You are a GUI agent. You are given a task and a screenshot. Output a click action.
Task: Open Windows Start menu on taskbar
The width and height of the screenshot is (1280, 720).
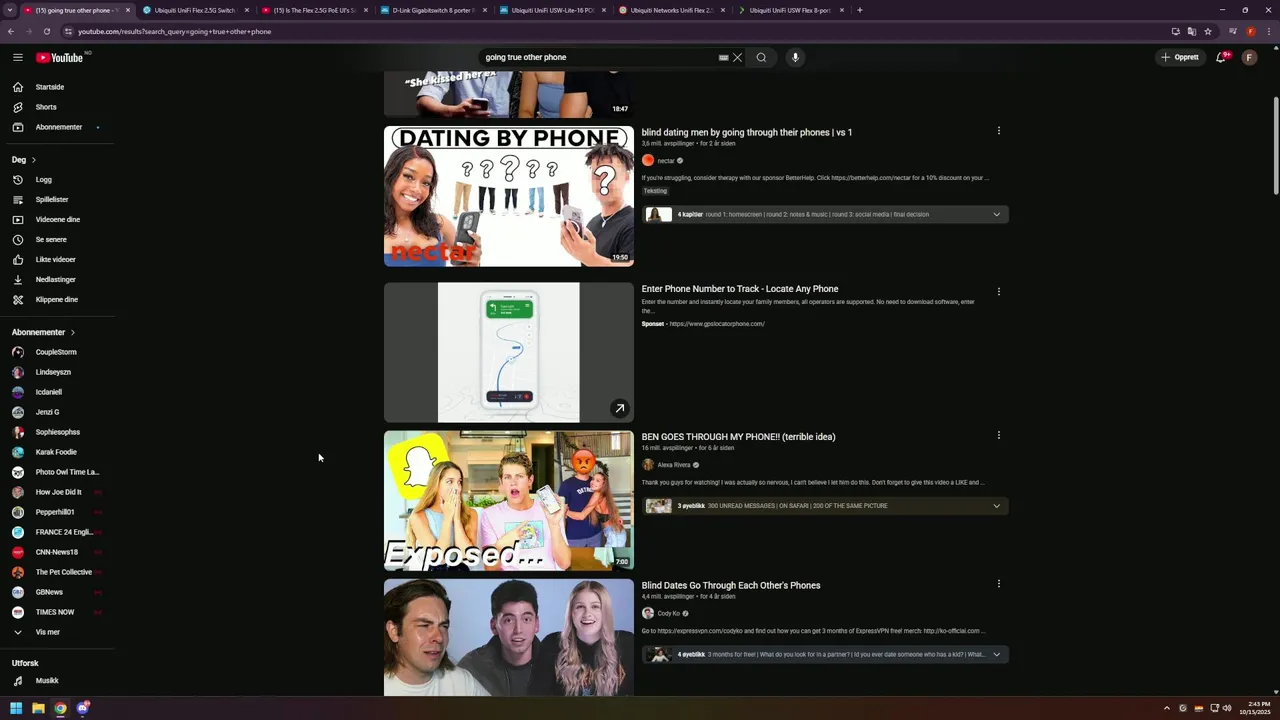coord(16,708)
